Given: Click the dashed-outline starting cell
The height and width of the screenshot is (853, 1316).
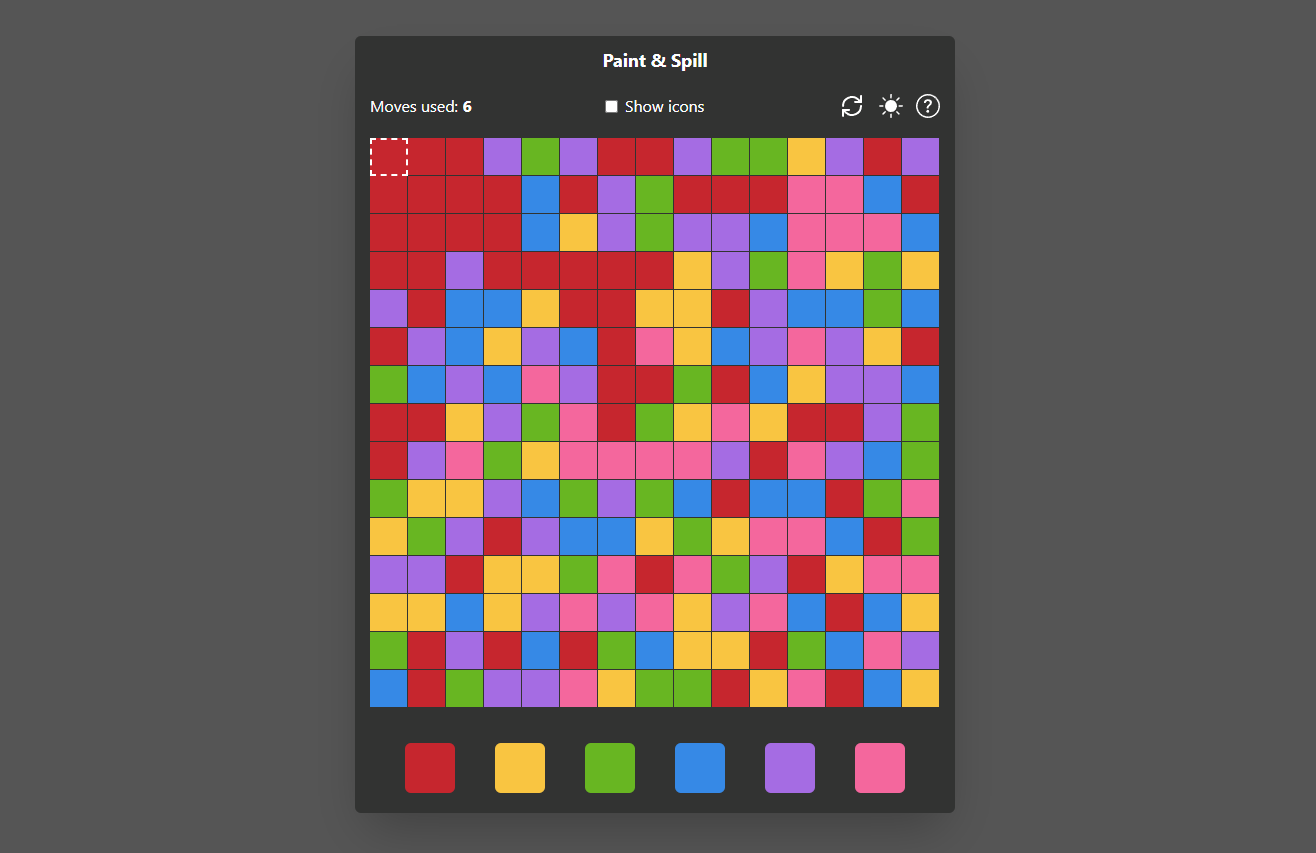Looking at the screenshot, I should click(389, 156).
